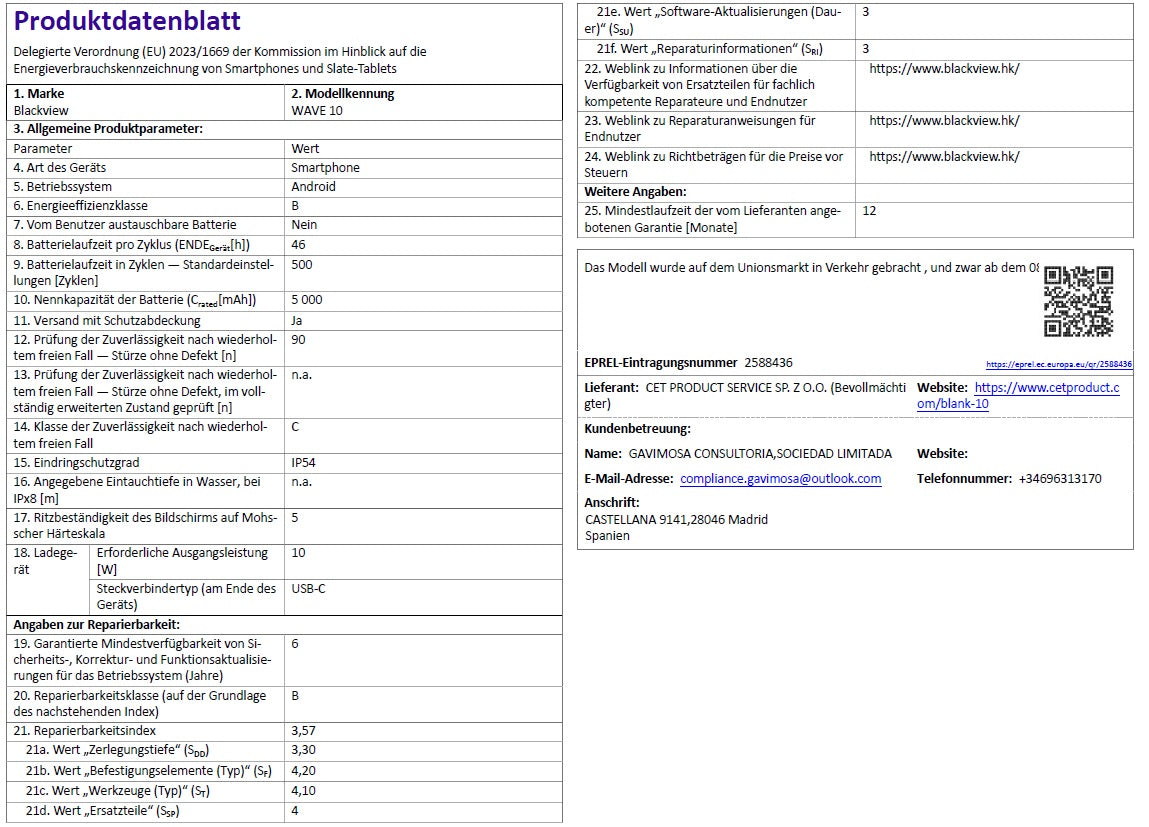Screen dimensions: 1149x827
Task: Click the phone number +34696313170
Action: tap(1060, 479)
